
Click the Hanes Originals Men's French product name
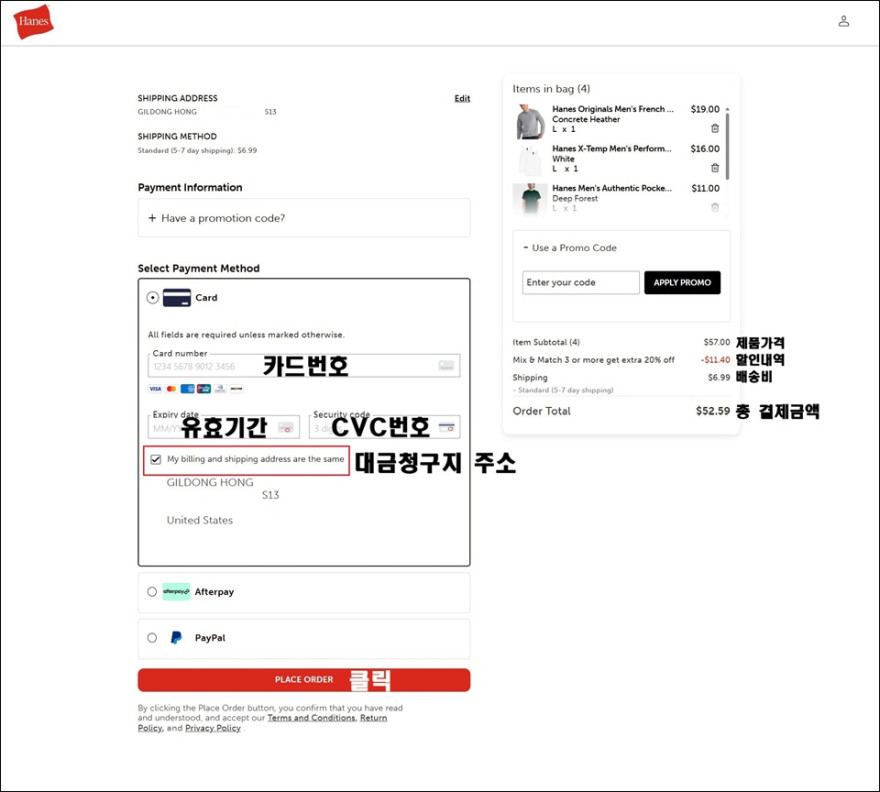click(x=613, y=109)
